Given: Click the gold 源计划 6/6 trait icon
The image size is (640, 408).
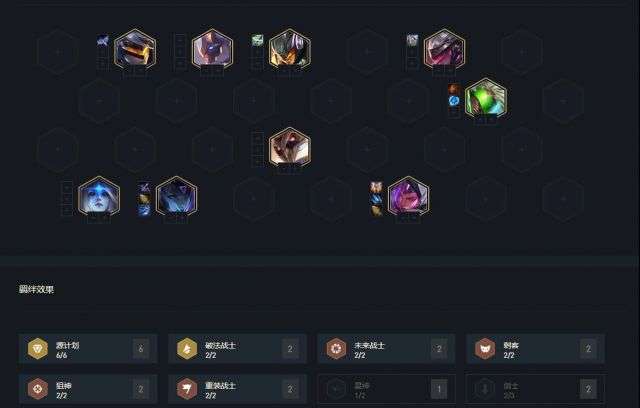Looking at the screenshot, I should (38, 349).
